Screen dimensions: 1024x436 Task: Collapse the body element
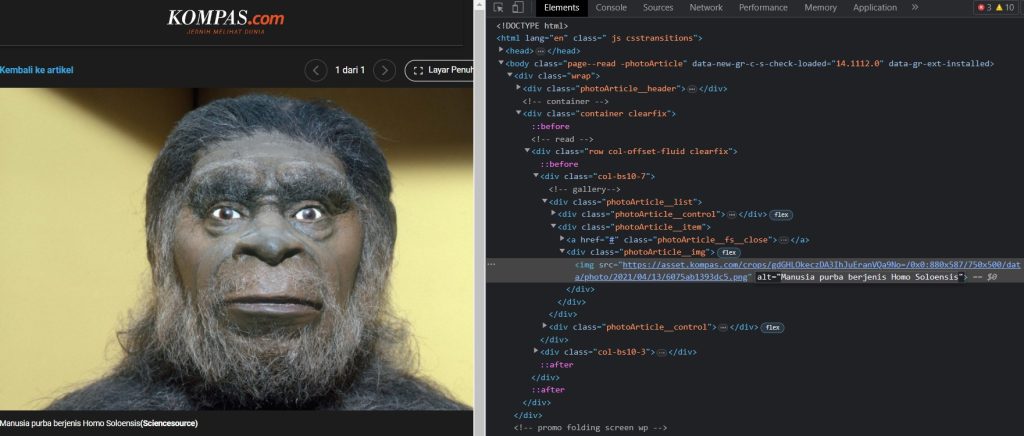501,63
